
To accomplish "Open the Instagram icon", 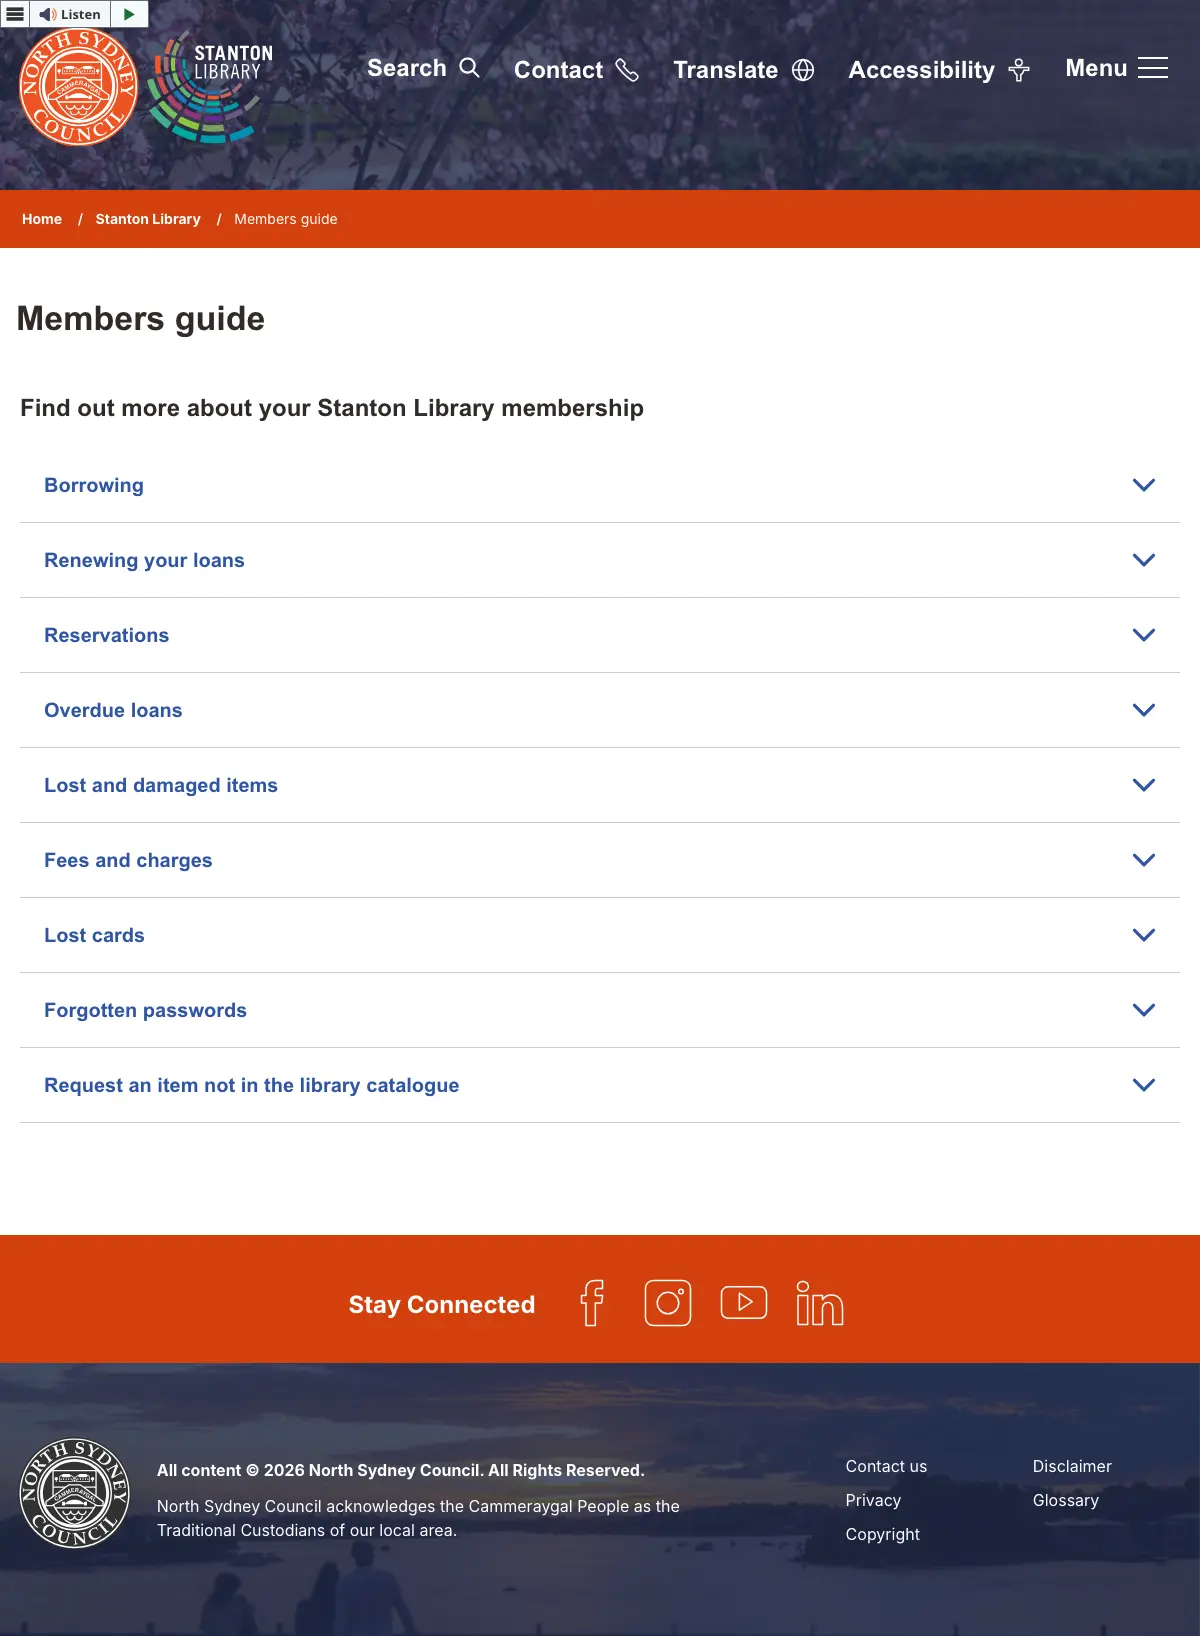I will (x=668, y=1303).
